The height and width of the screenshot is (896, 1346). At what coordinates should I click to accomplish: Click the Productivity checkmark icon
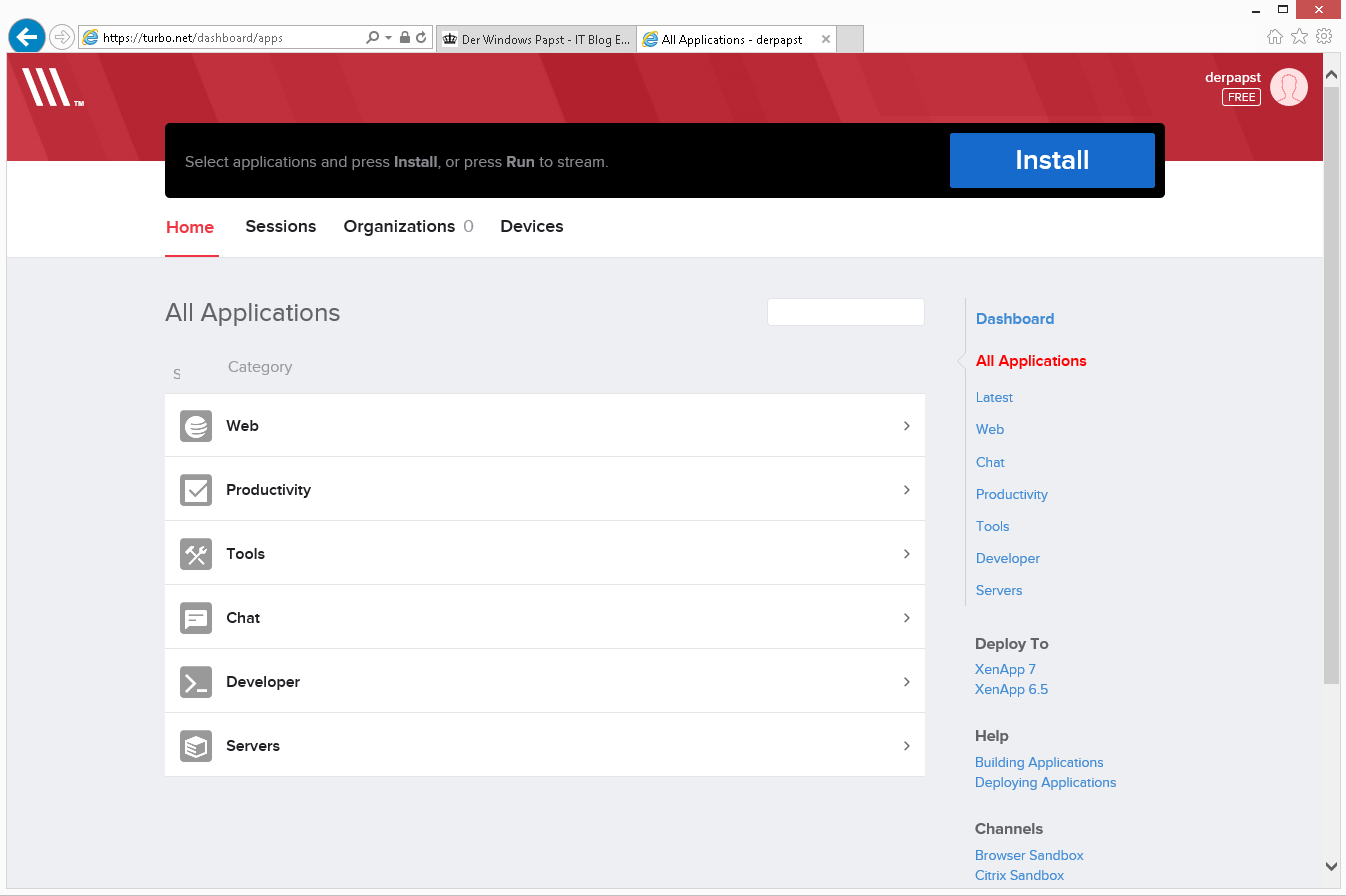196,490
